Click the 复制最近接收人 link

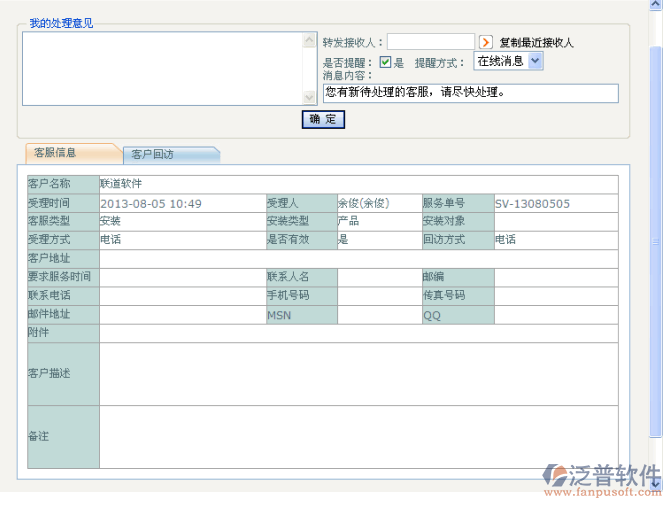pyautogui.click(x=536, y=43)
